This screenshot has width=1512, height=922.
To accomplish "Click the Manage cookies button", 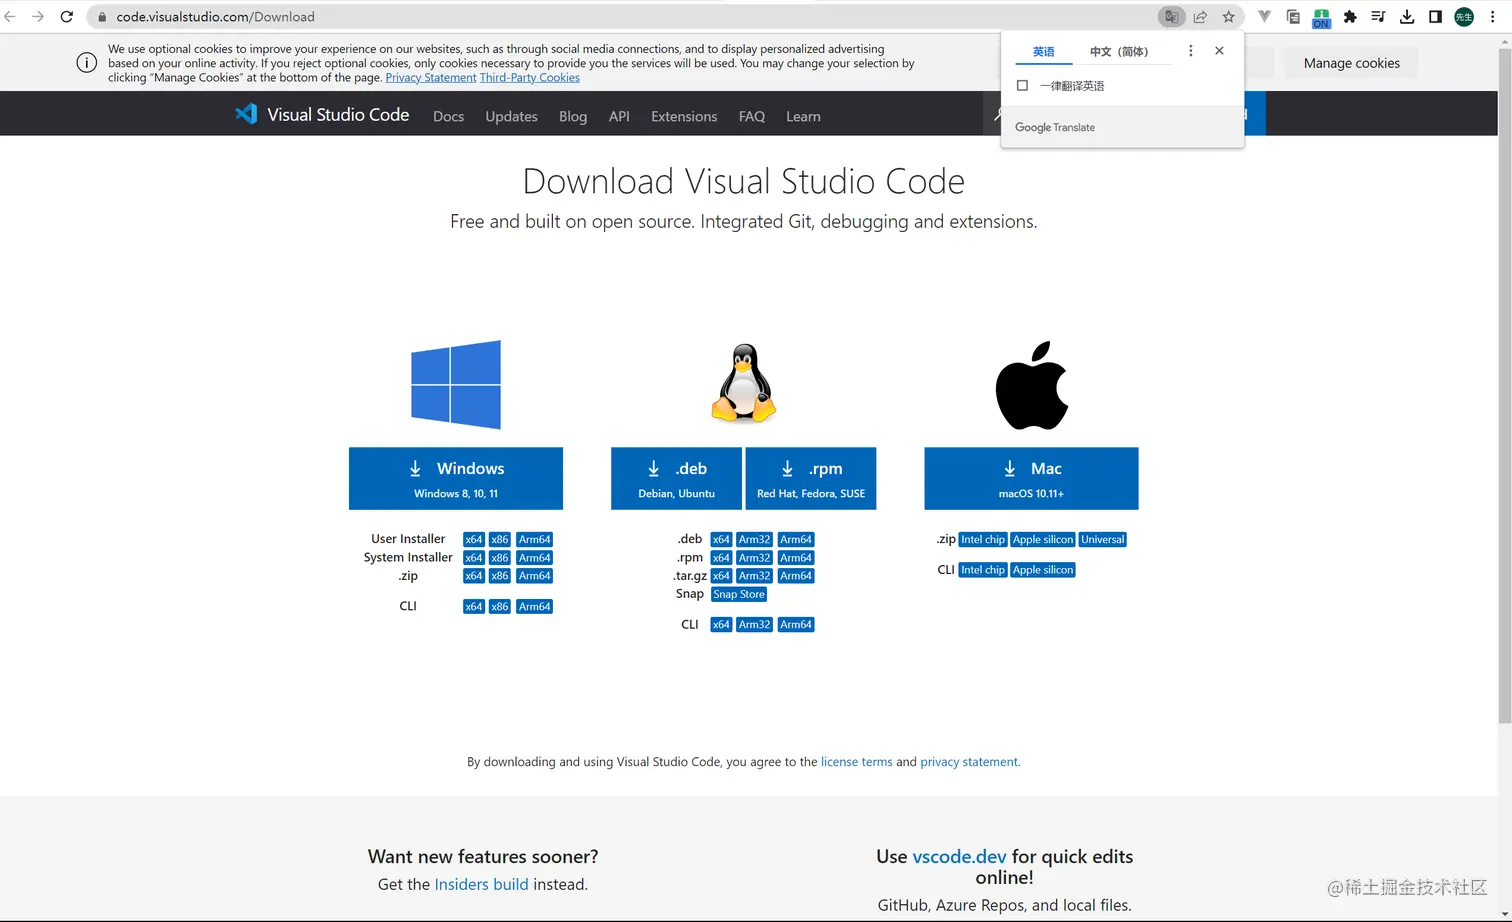I will tap(1351, 63).
